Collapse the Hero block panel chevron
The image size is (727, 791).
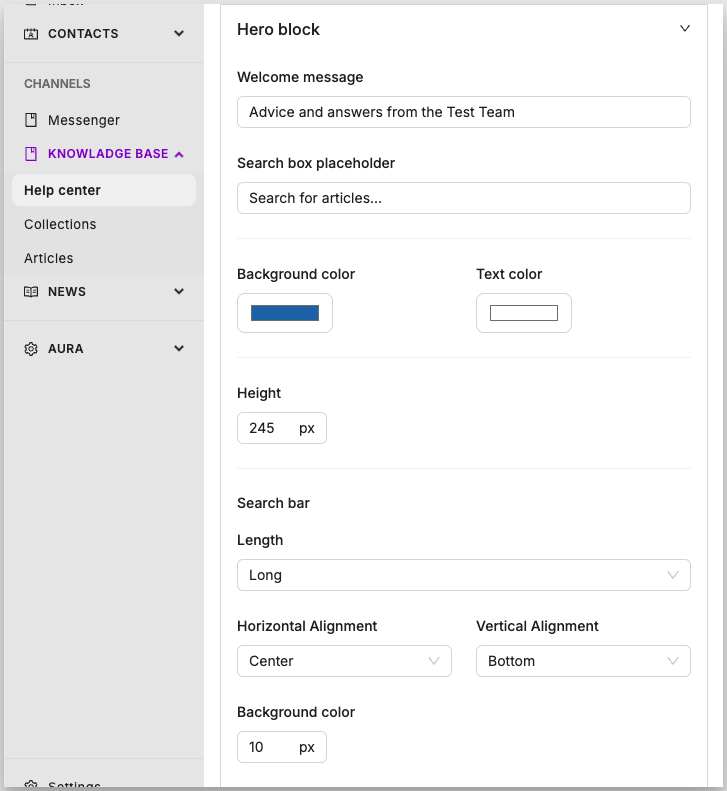point(685,28)
